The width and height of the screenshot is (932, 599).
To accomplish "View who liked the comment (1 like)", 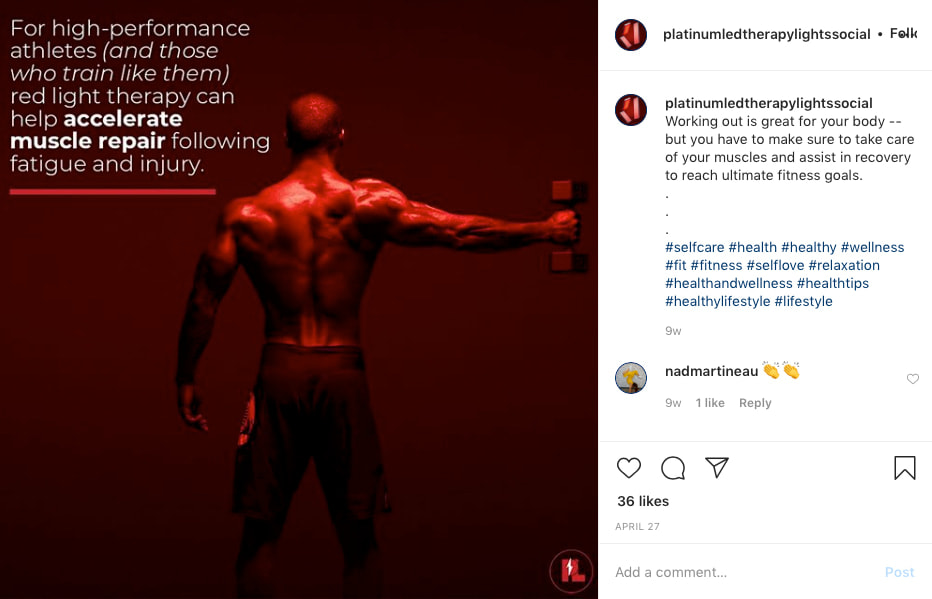I will pos(710,403).
